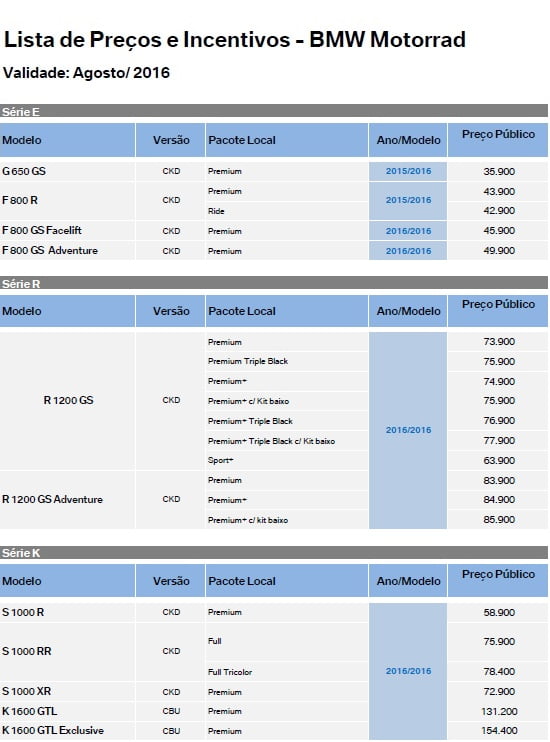Select the Série R section header bar

click(x=274, y=283)
